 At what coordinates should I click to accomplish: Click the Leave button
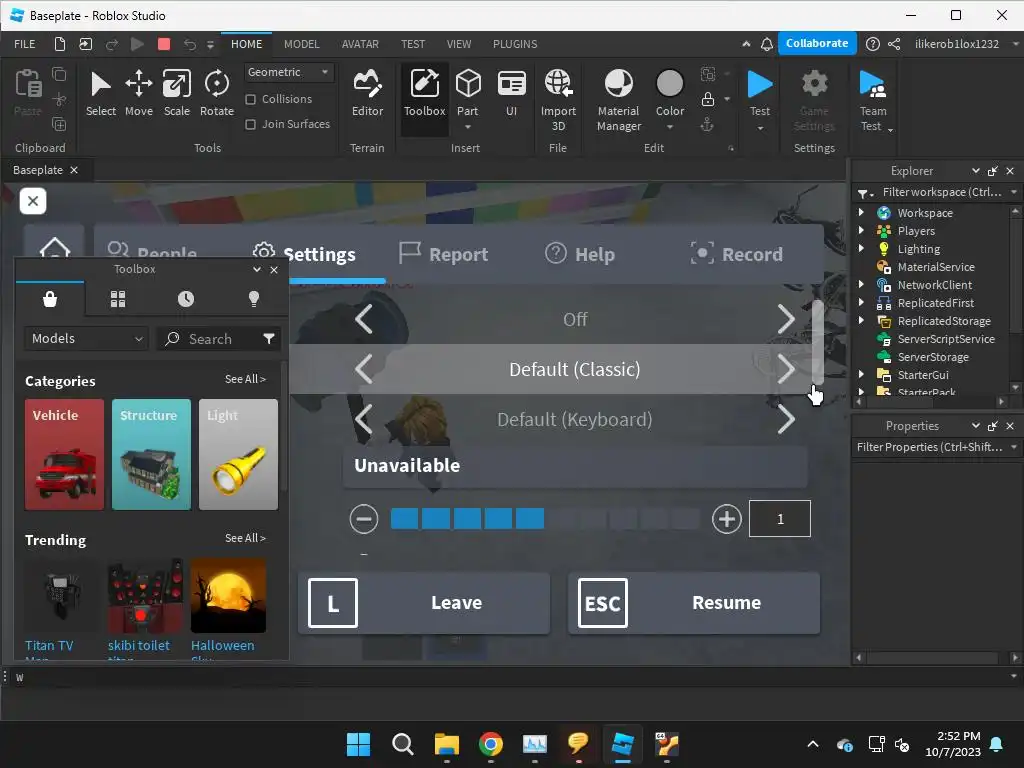[x=424, y=603]
